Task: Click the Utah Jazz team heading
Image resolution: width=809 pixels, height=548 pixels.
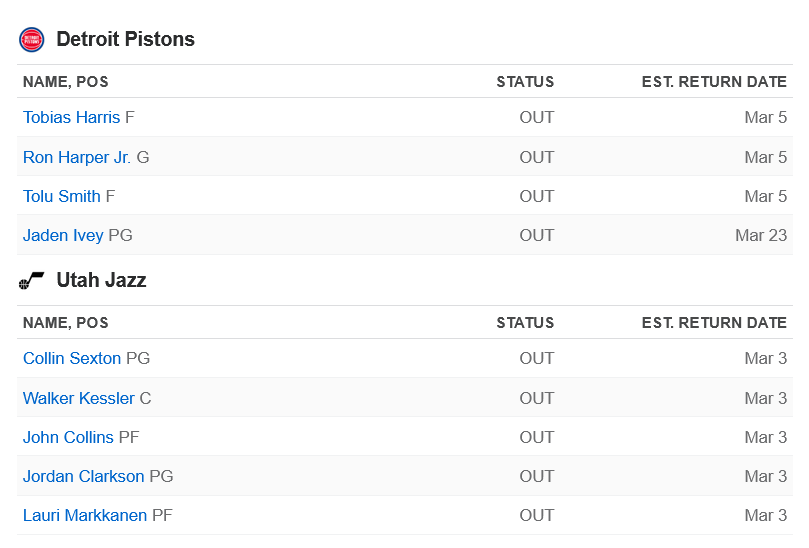Action: pos(102,280)
